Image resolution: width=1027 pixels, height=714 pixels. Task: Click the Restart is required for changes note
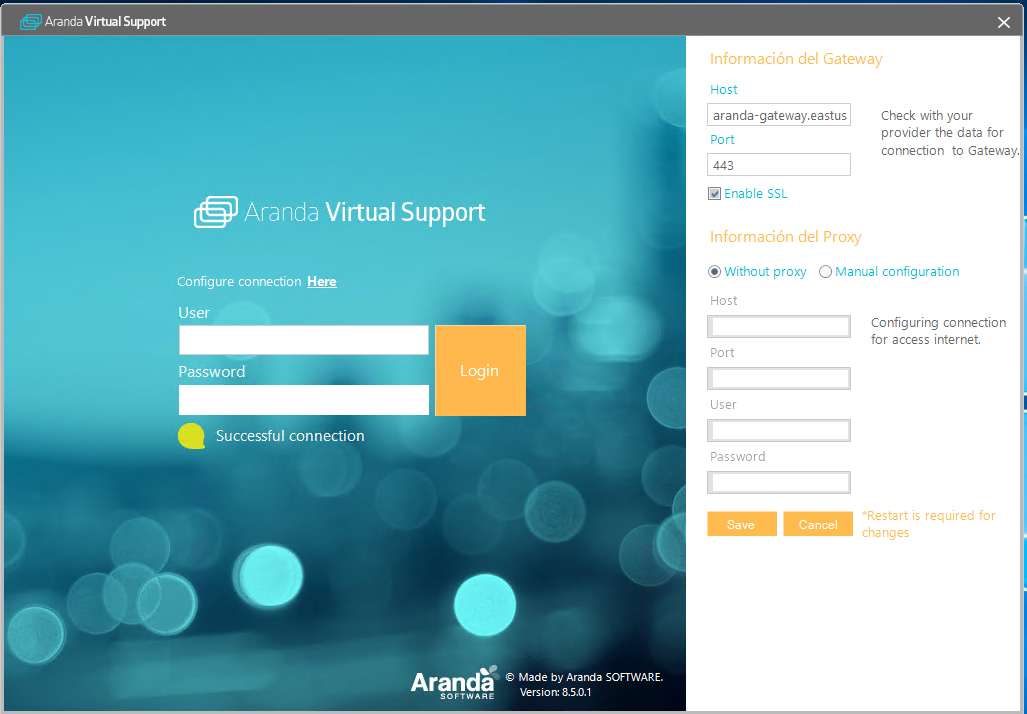pos(929,524)
